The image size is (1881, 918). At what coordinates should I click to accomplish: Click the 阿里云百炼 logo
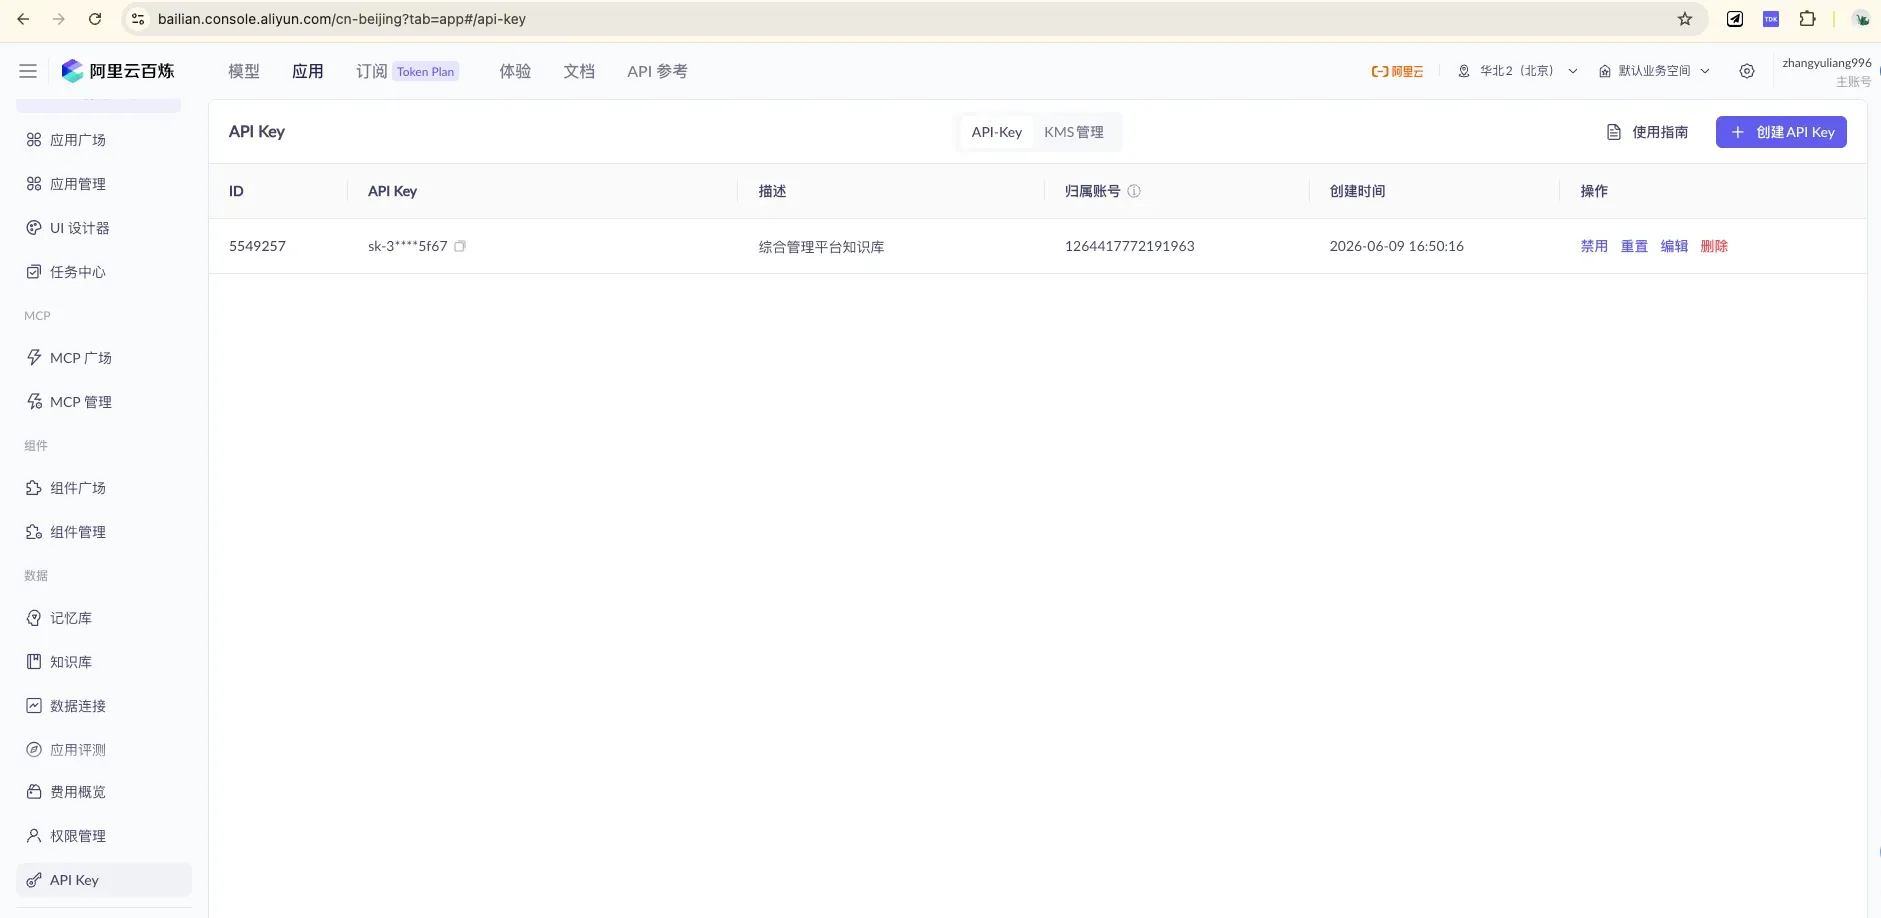click(x=118, y=71)
